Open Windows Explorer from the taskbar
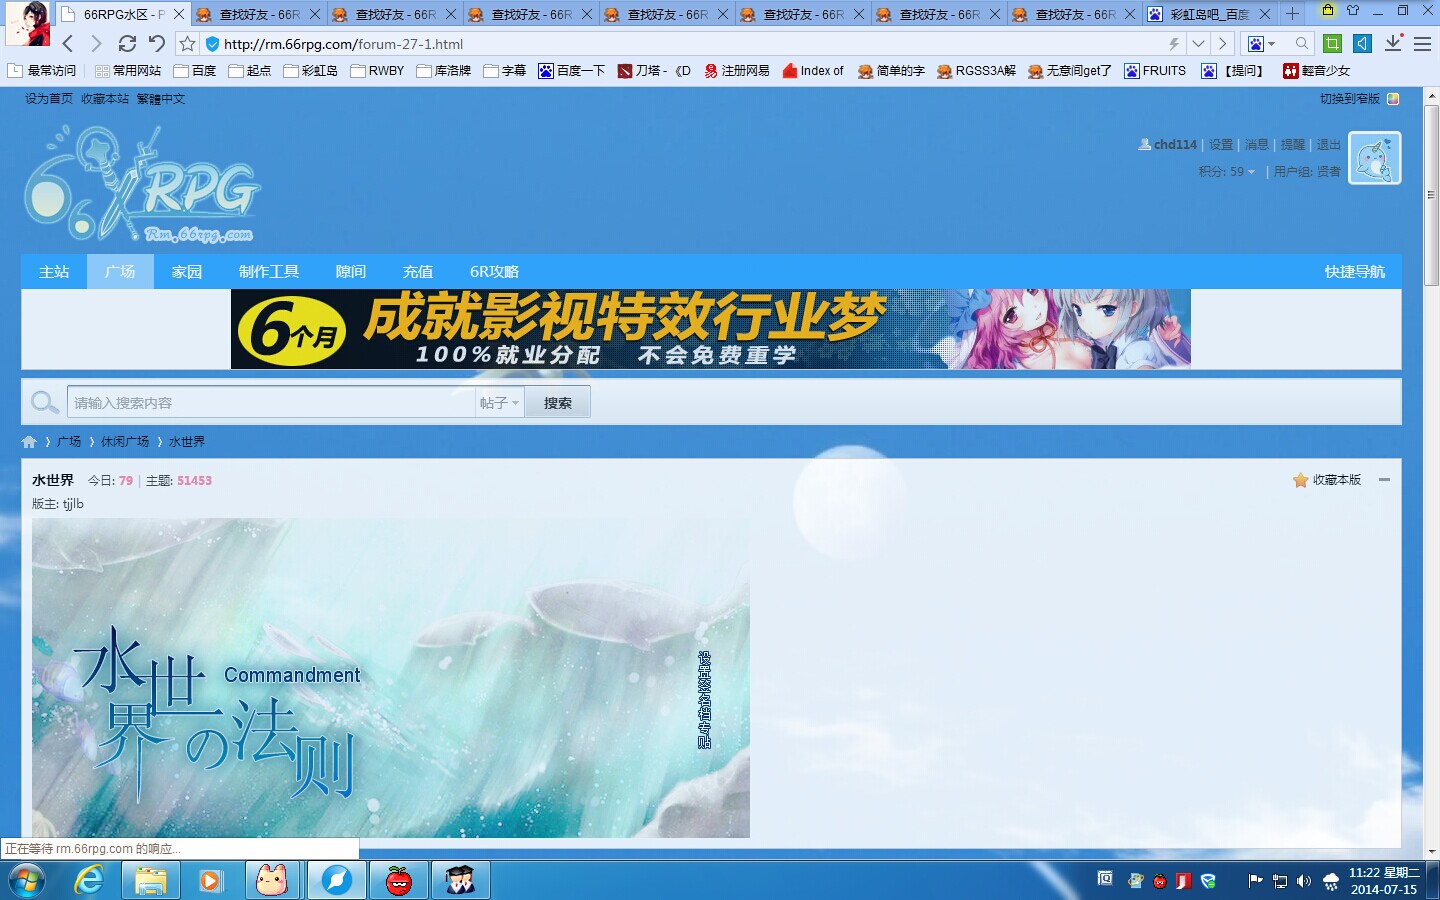1440x900 pixels. point(151,880)
